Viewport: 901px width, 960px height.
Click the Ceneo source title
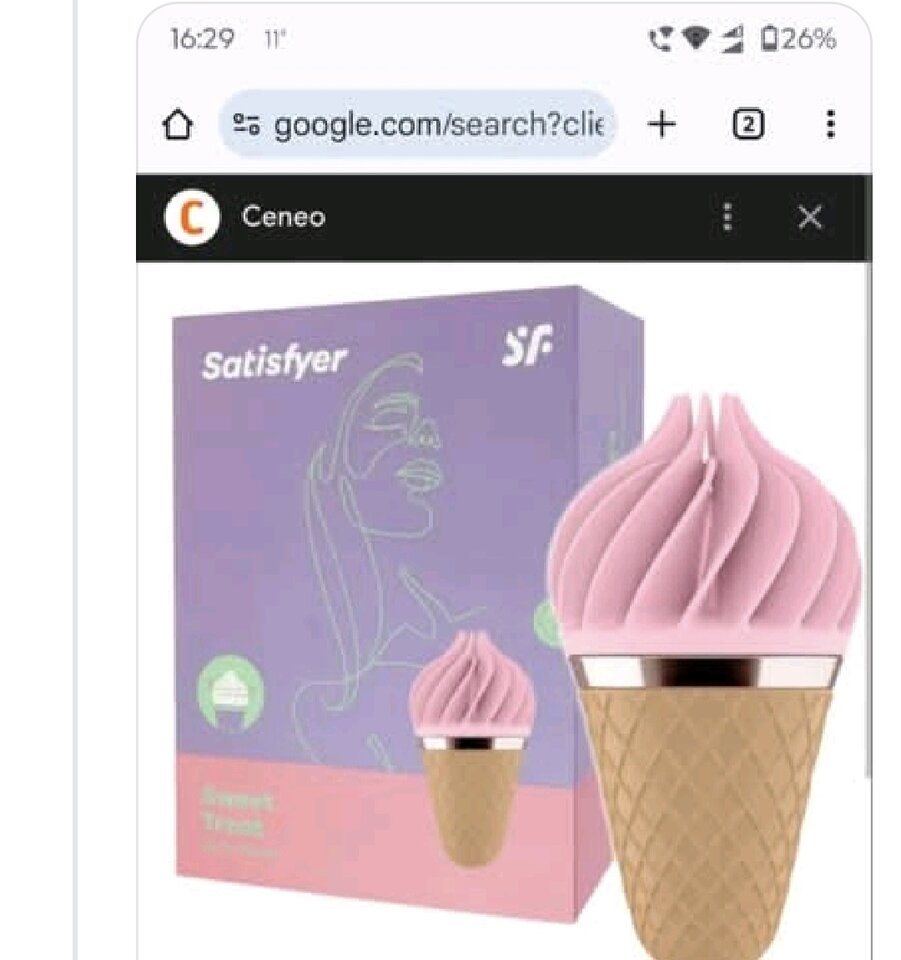[283, 217]
